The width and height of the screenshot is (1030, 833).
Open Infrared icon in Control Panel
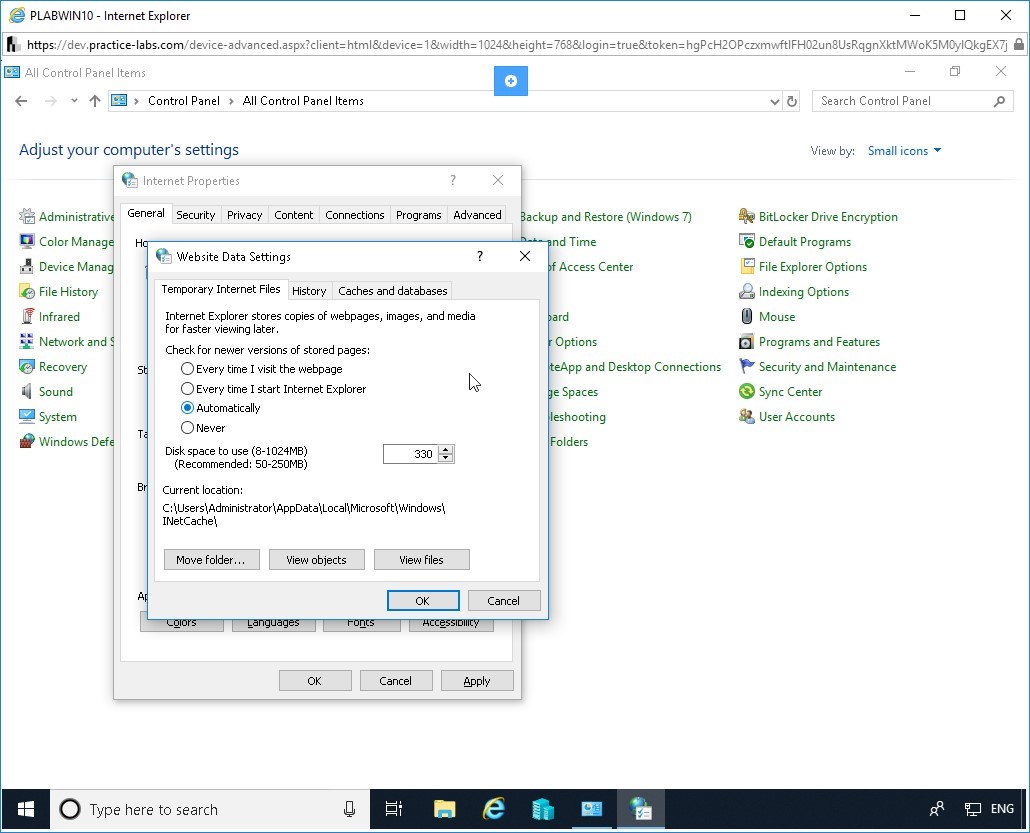coord(27,316)
